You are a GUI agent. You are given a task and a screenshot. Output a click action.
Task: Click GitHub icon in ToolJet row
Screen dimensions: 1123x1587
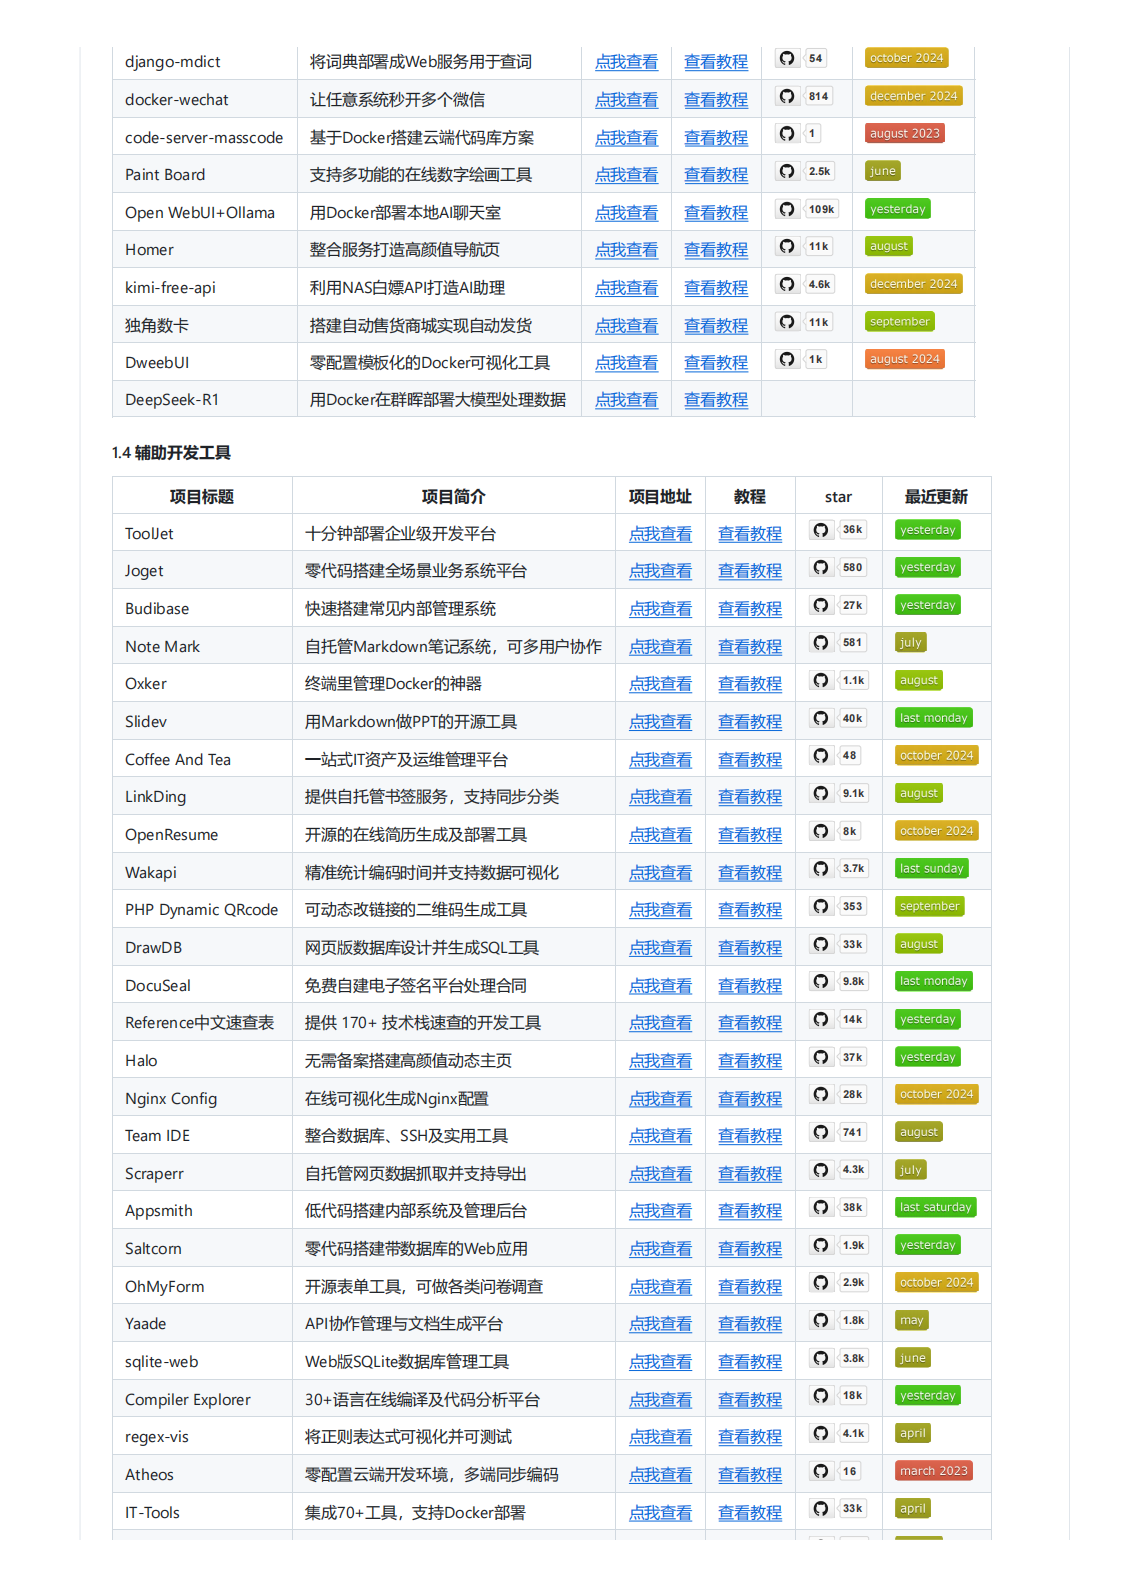[x=821, y=530]
